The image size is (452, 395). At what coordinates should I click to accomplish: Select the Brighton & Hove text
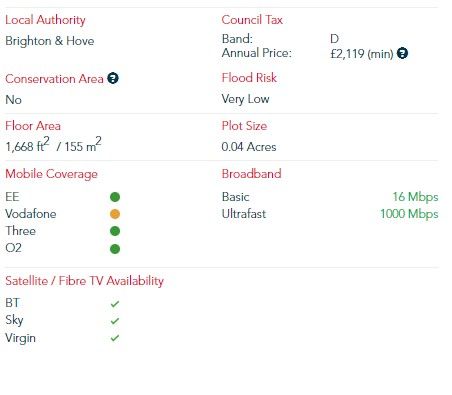click(x=50, y=41)
